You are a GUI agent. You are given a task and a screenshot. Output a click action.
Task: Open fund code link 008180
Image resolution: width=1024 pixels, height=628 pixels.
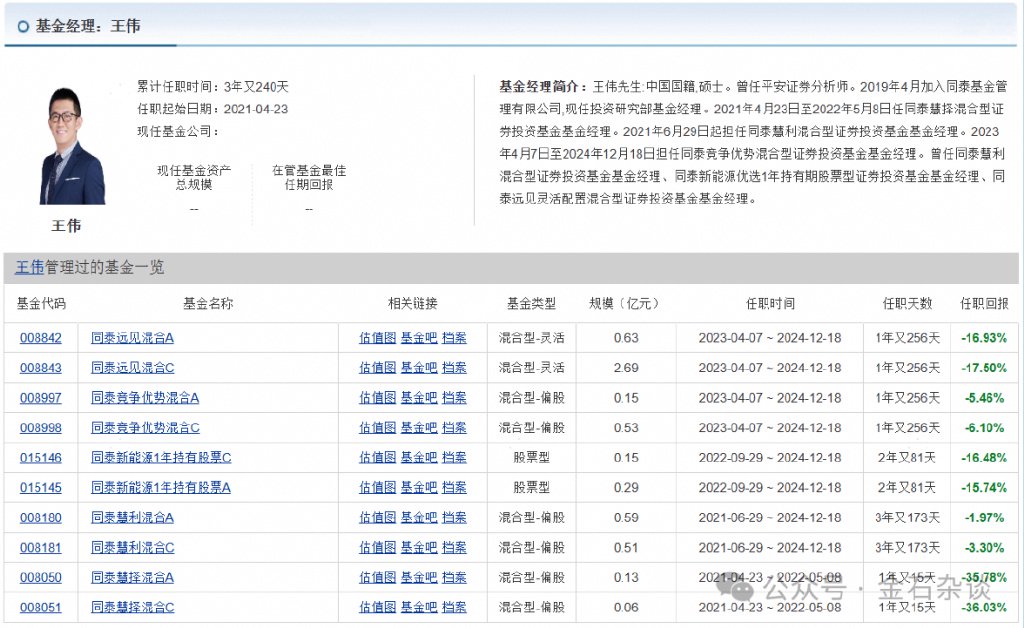click(x=40, y=518)
